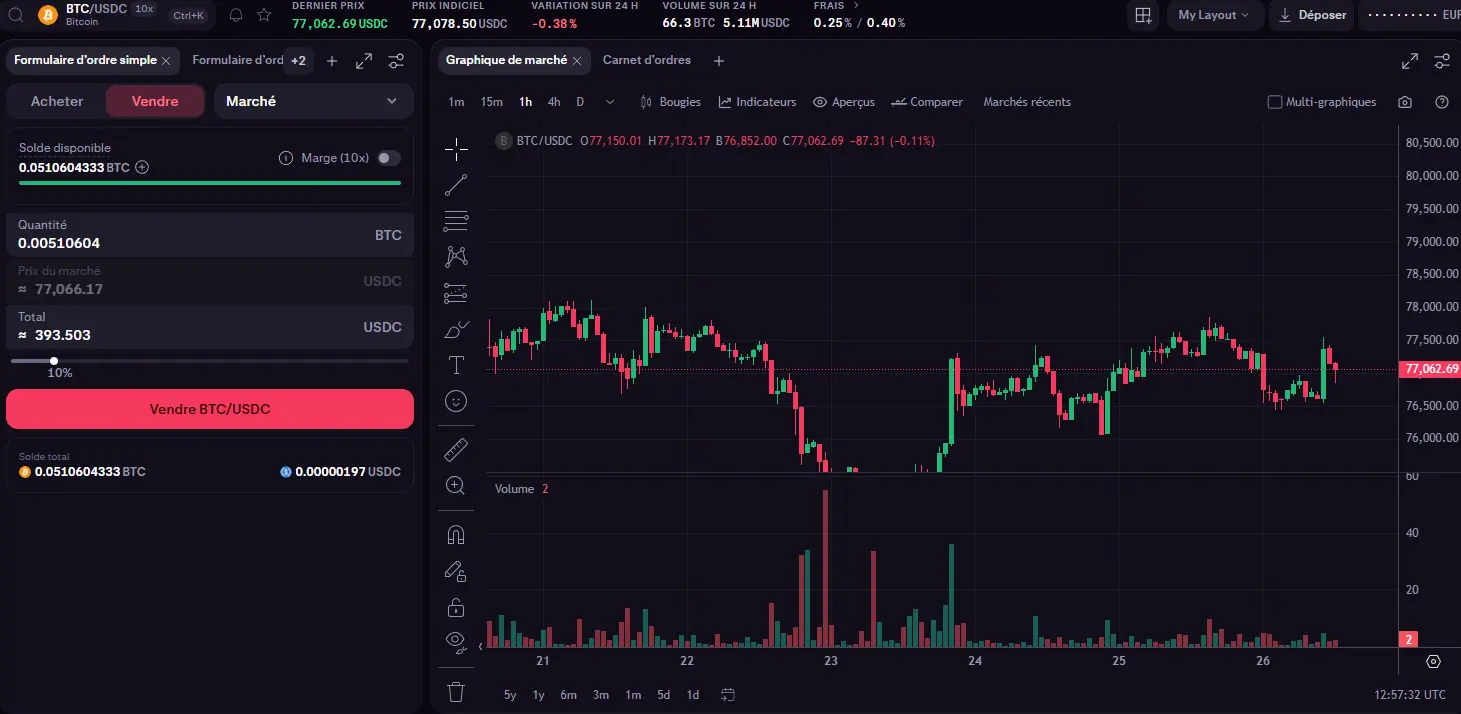
Task: Open the Marché order type dropdown
Action: [313, 101]
